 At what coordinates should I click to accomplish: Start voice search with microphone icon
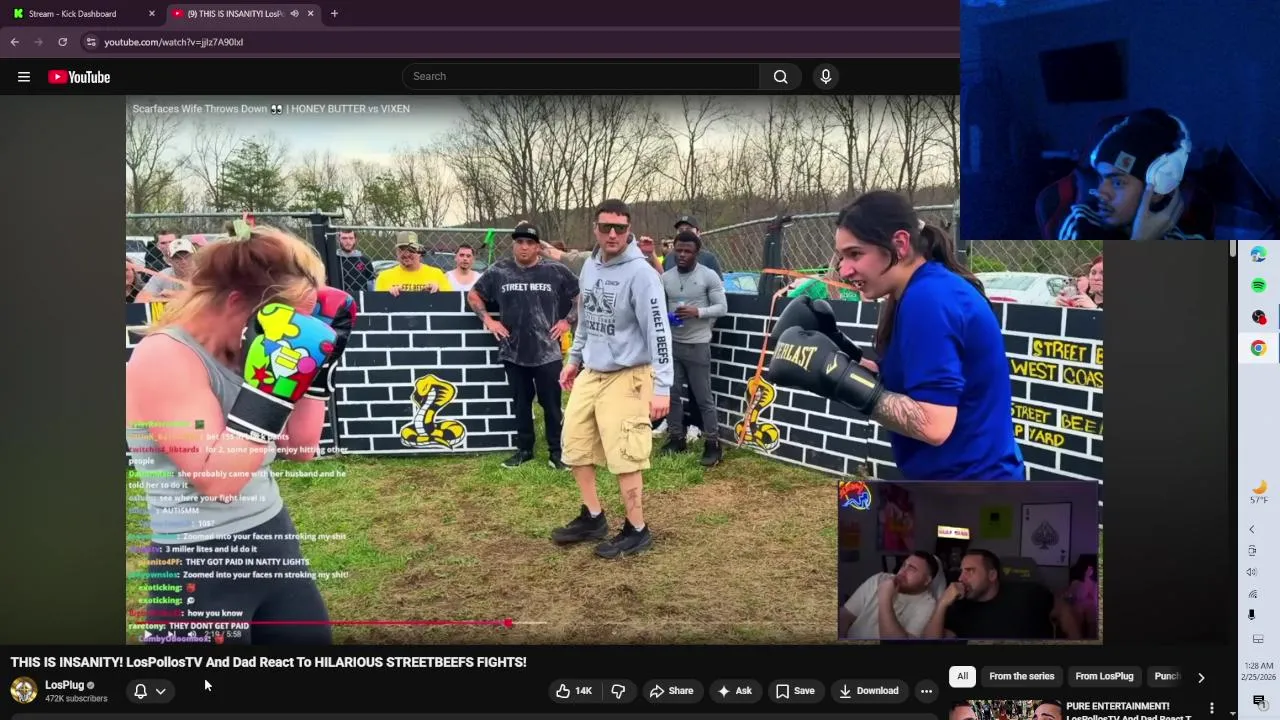pos(825,76)
